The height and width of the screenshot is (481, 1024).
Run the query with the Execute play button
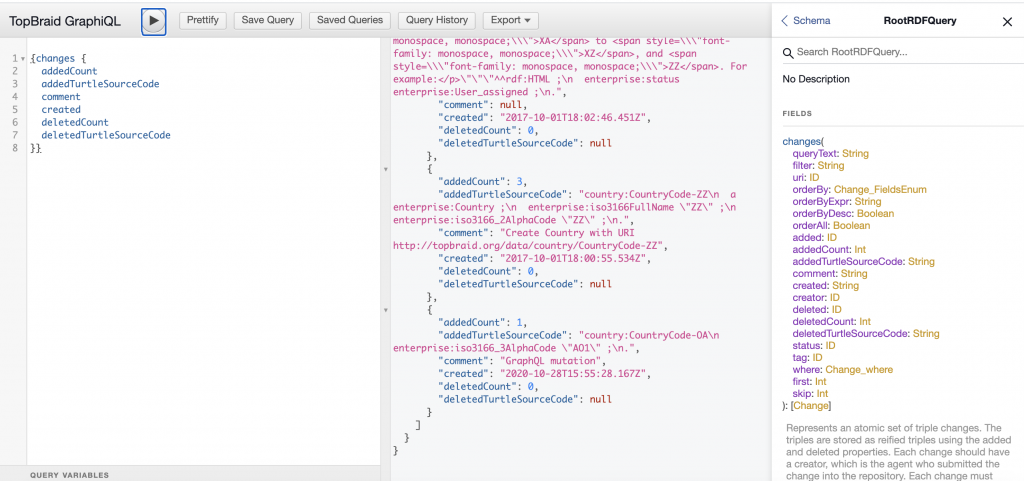coord(153,20)
